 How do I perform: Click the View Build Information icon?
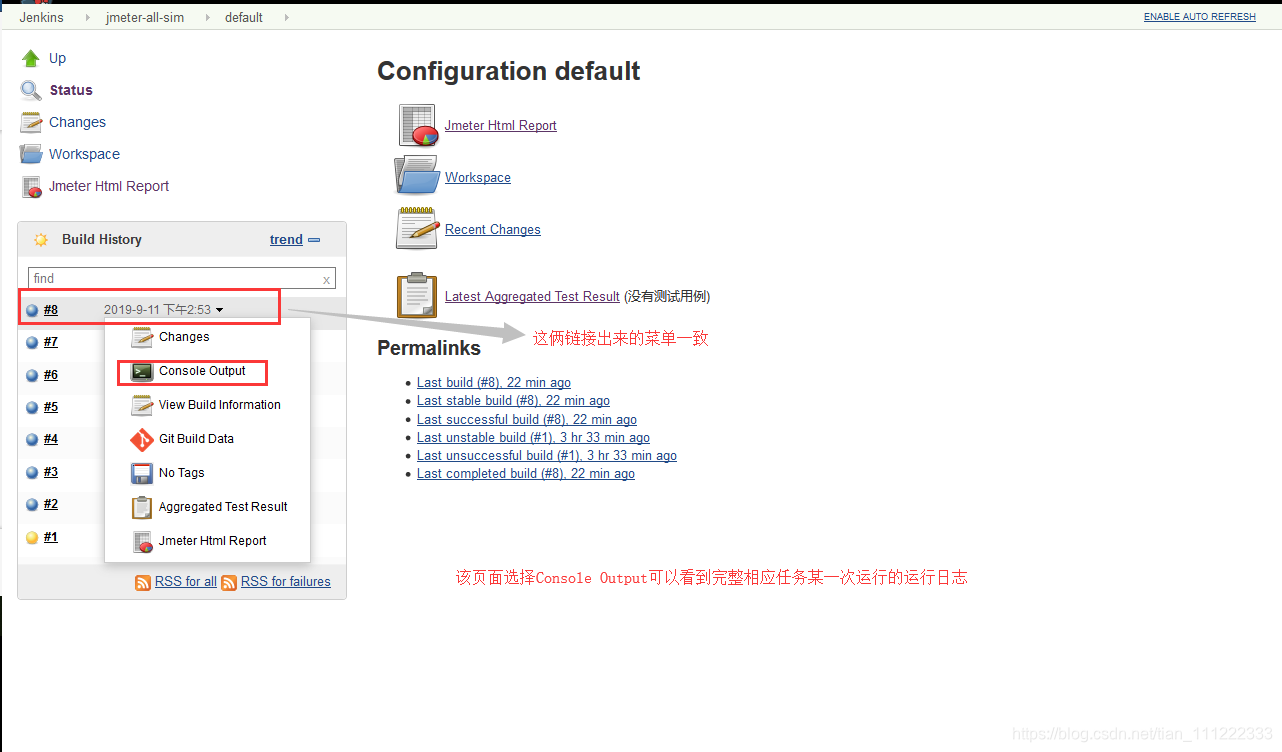tap(142, 405)
